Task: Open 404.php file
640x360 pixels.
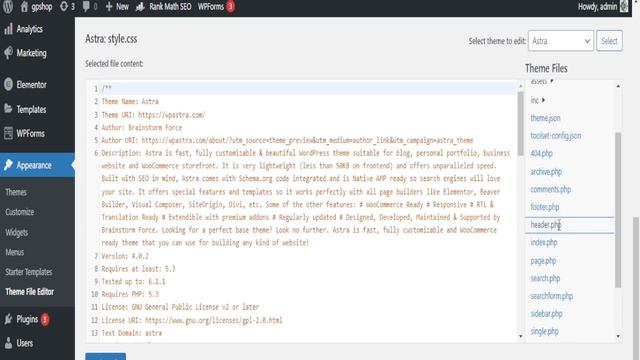Action: click(541, 153)
